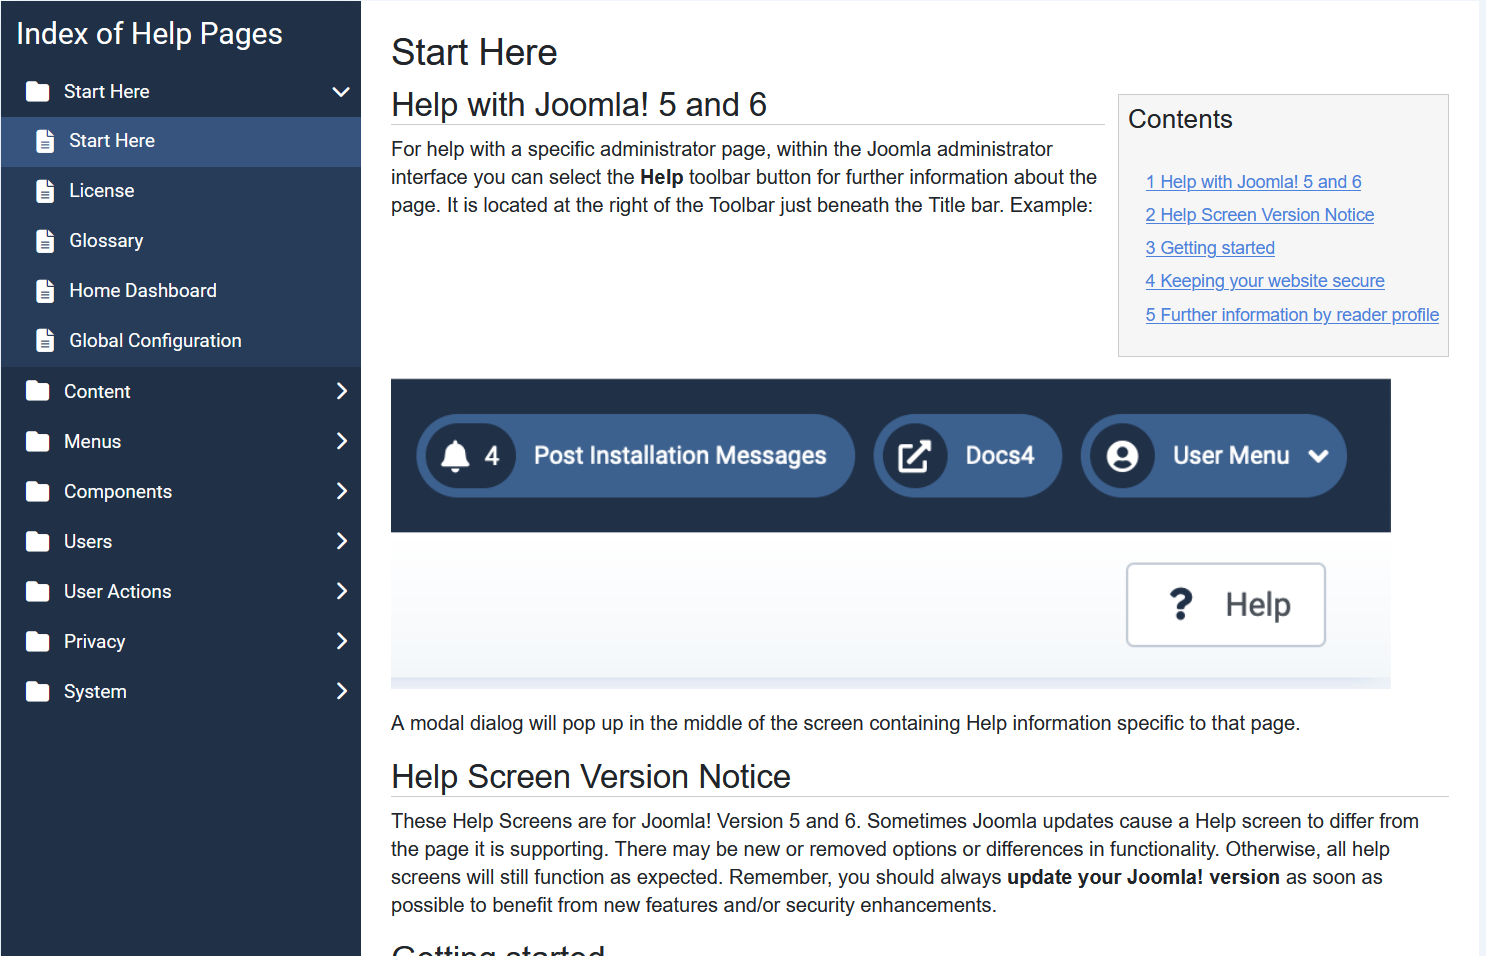Image resolution: width=1486 pixels, height=956 pixels.
Task: Expand the Content section chevron
Action: click(342, 391)
